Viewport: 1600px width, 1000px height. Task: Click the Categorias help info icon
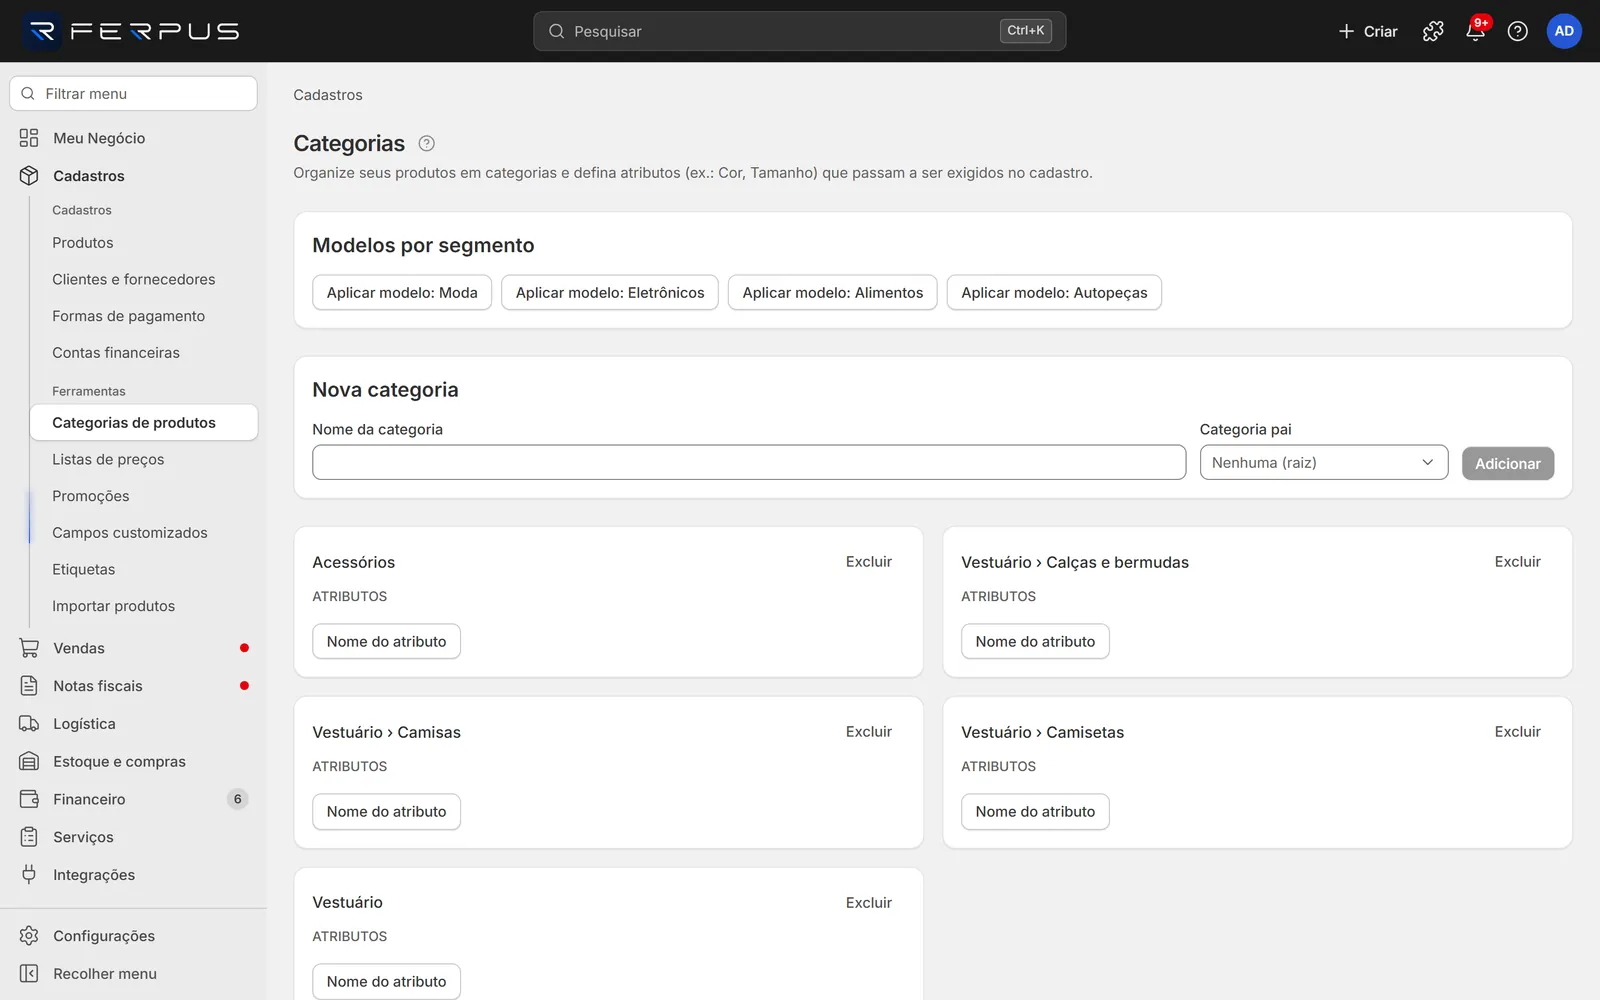point(426,143)
